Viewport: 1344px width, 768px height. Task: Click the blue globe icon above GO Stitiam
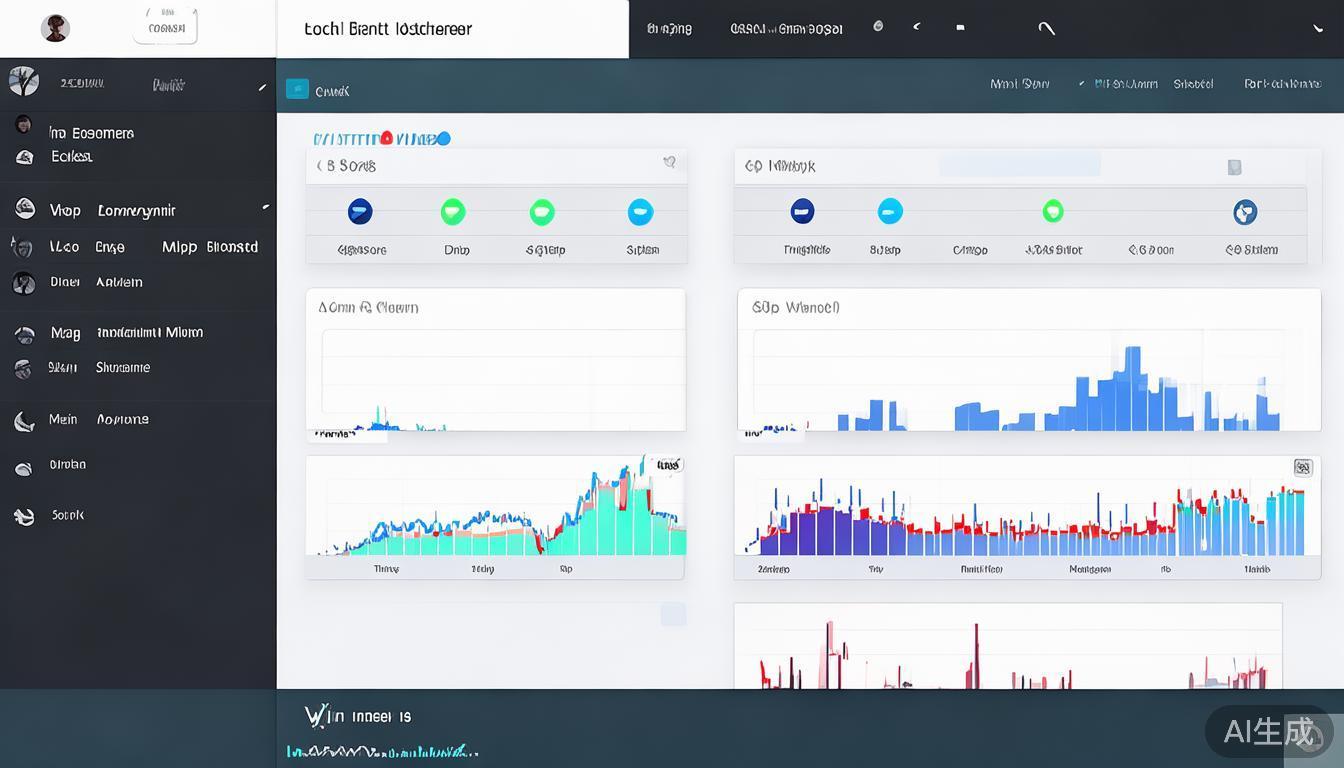(1245, 211)
